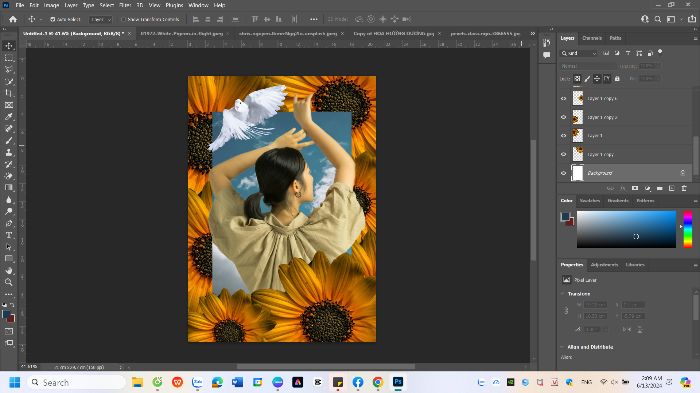Viewport: 700px width, 393px height.
Task: Select the Horizontal Type tool
Action: click(x=8, y=235)
